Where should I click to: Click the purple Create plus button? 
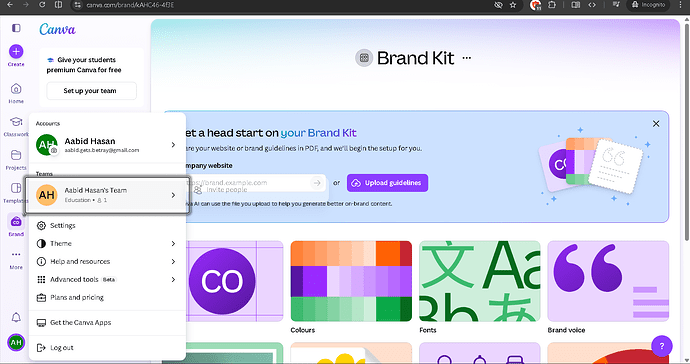(x=16, y=51)
